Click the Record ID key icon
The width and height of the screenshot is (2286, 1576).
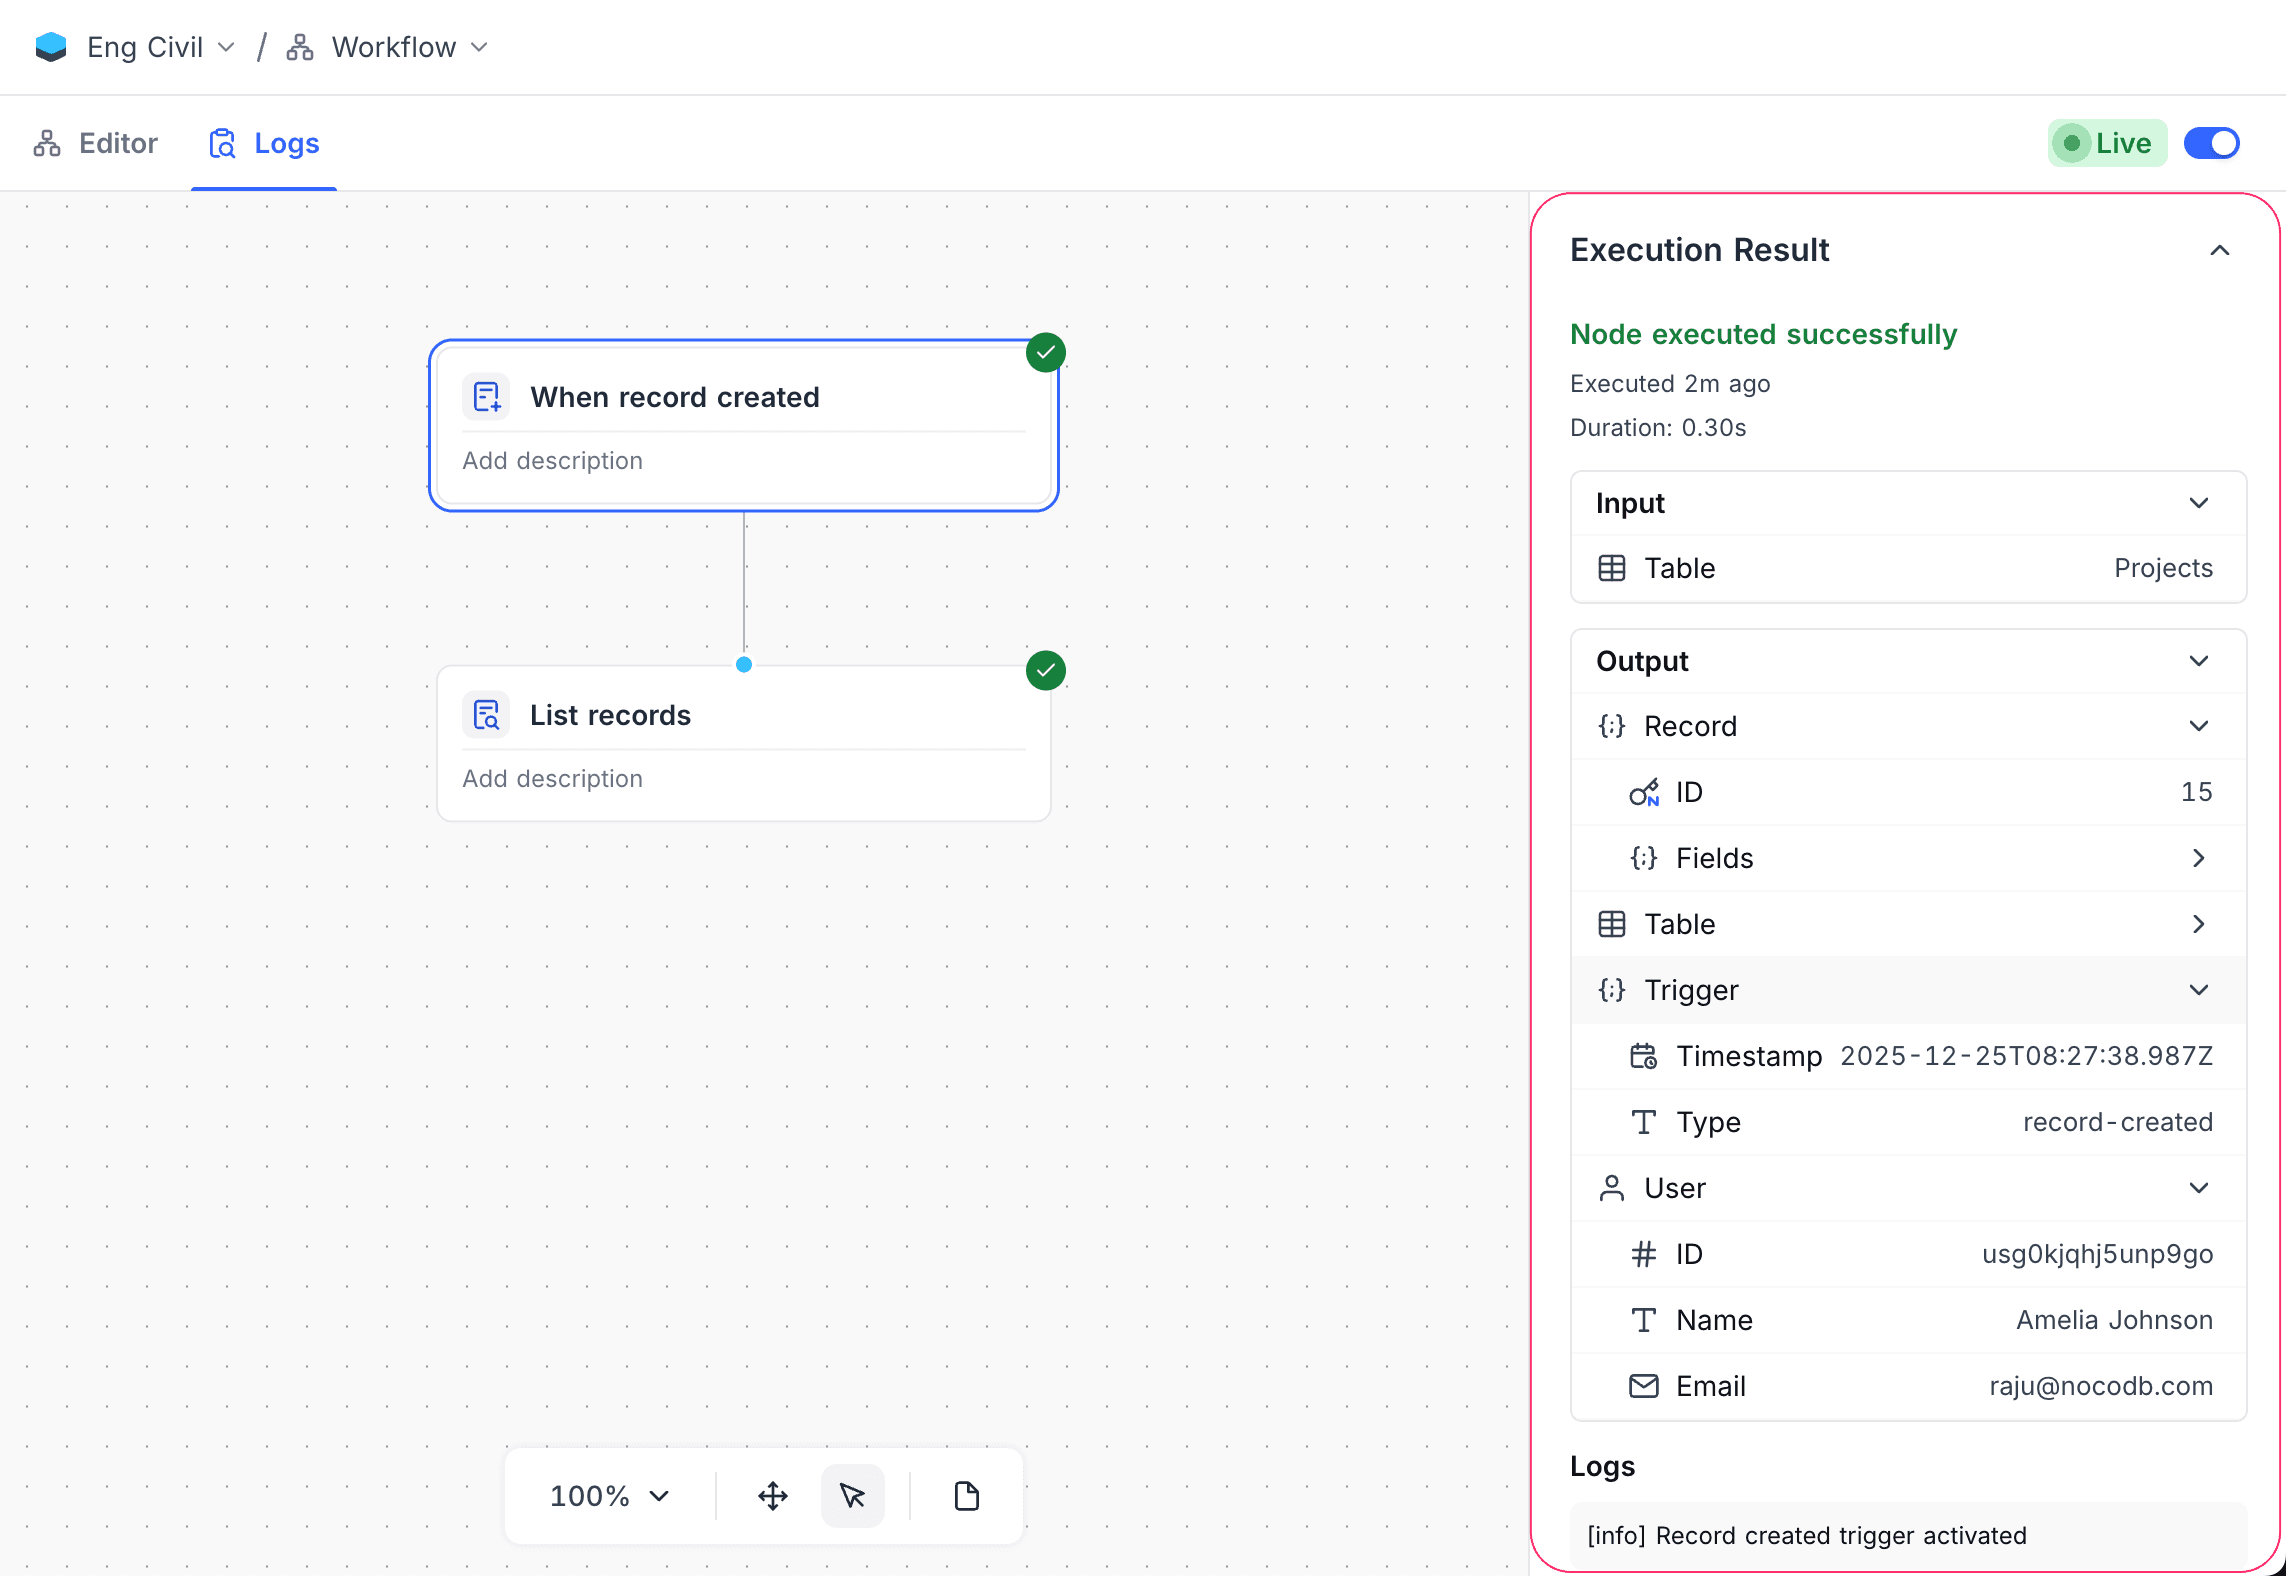[x=1644, y=792]
